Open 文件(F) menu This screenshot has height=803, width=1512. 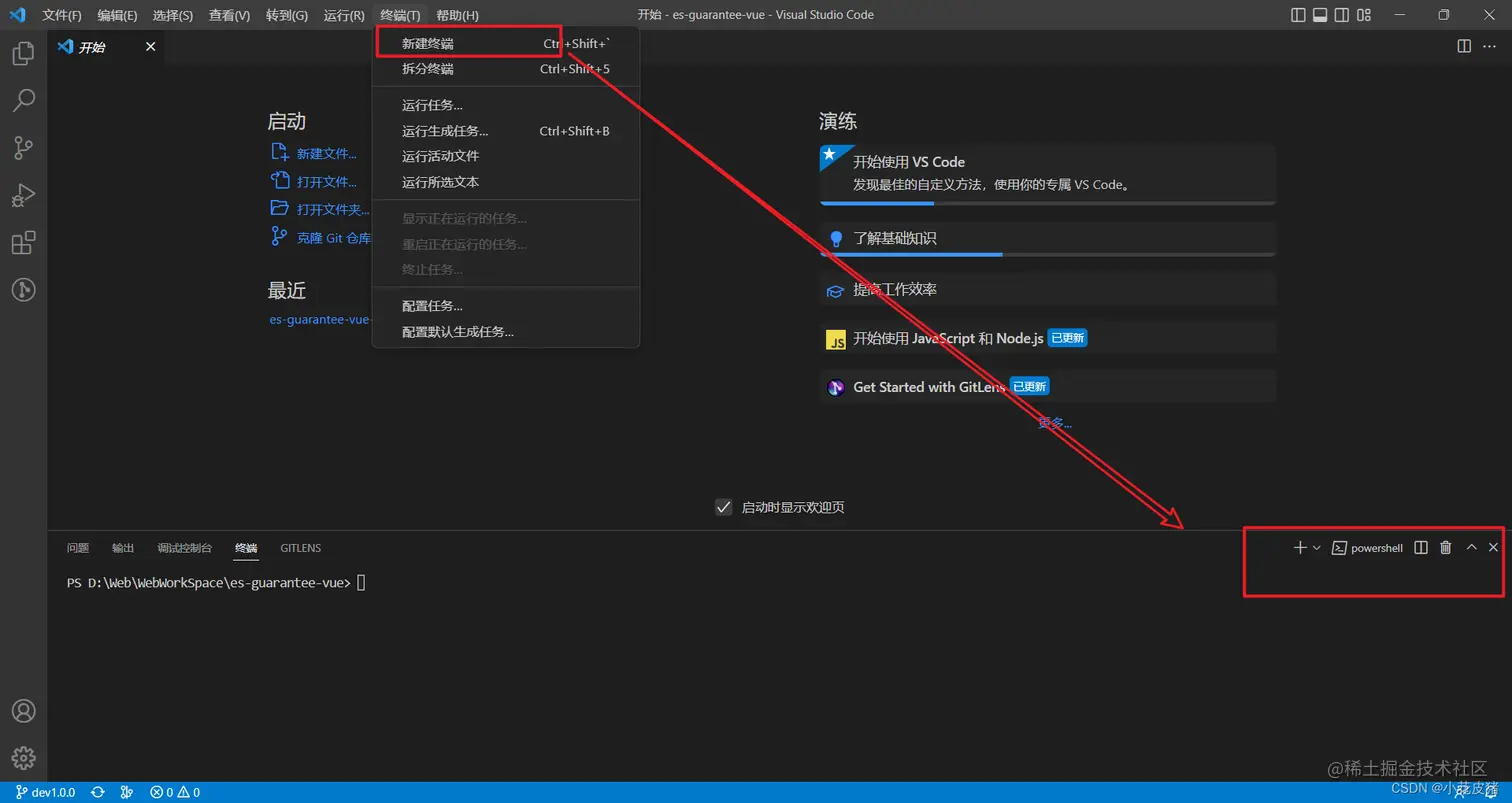(x=62, y=15)
